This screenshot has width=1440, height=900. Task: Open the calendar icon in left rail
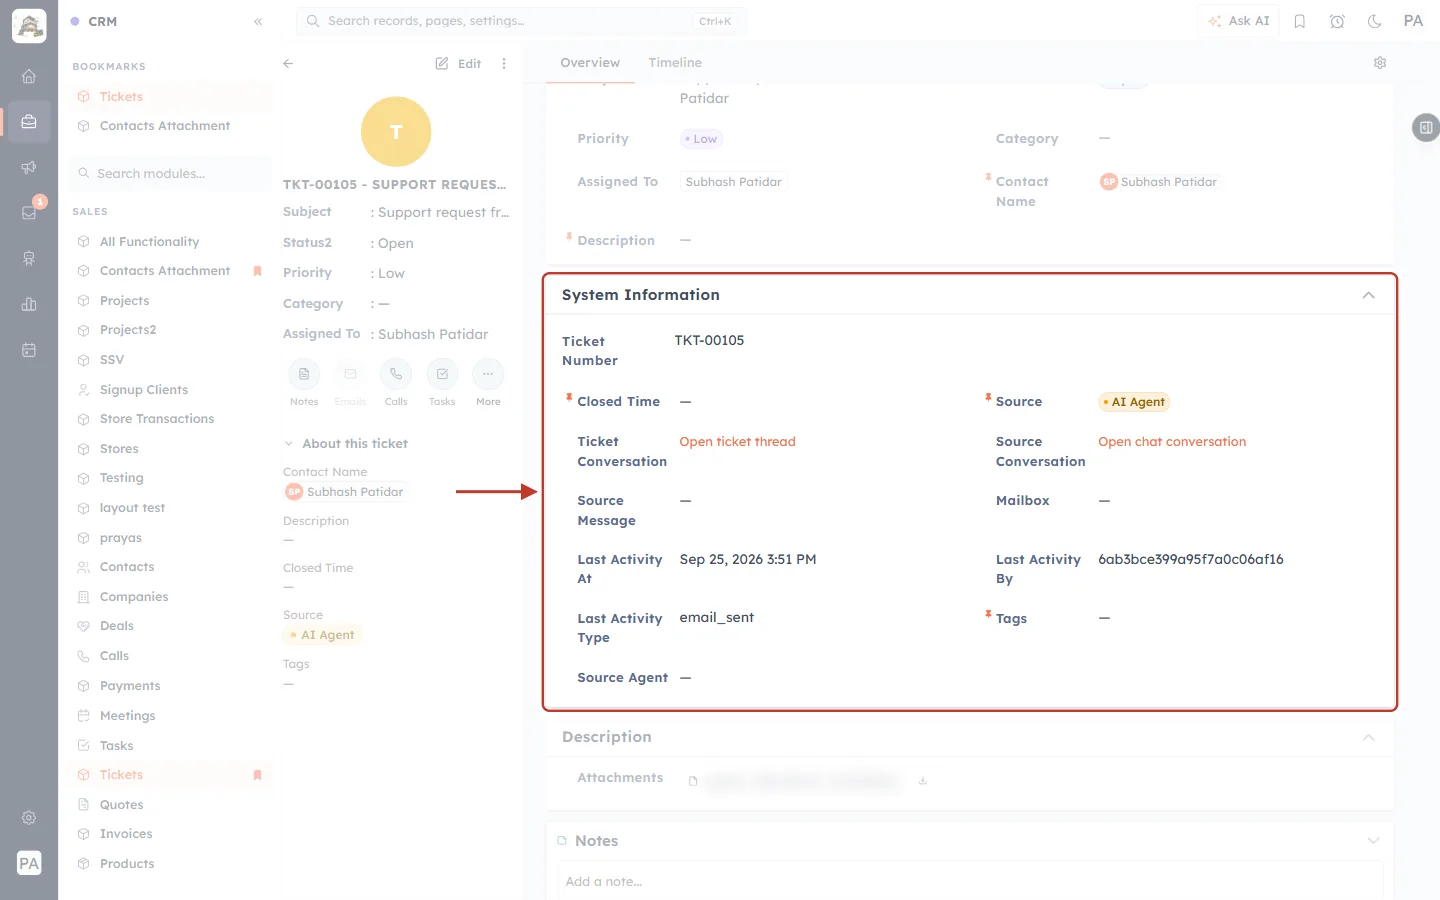(x=29, y=350)
